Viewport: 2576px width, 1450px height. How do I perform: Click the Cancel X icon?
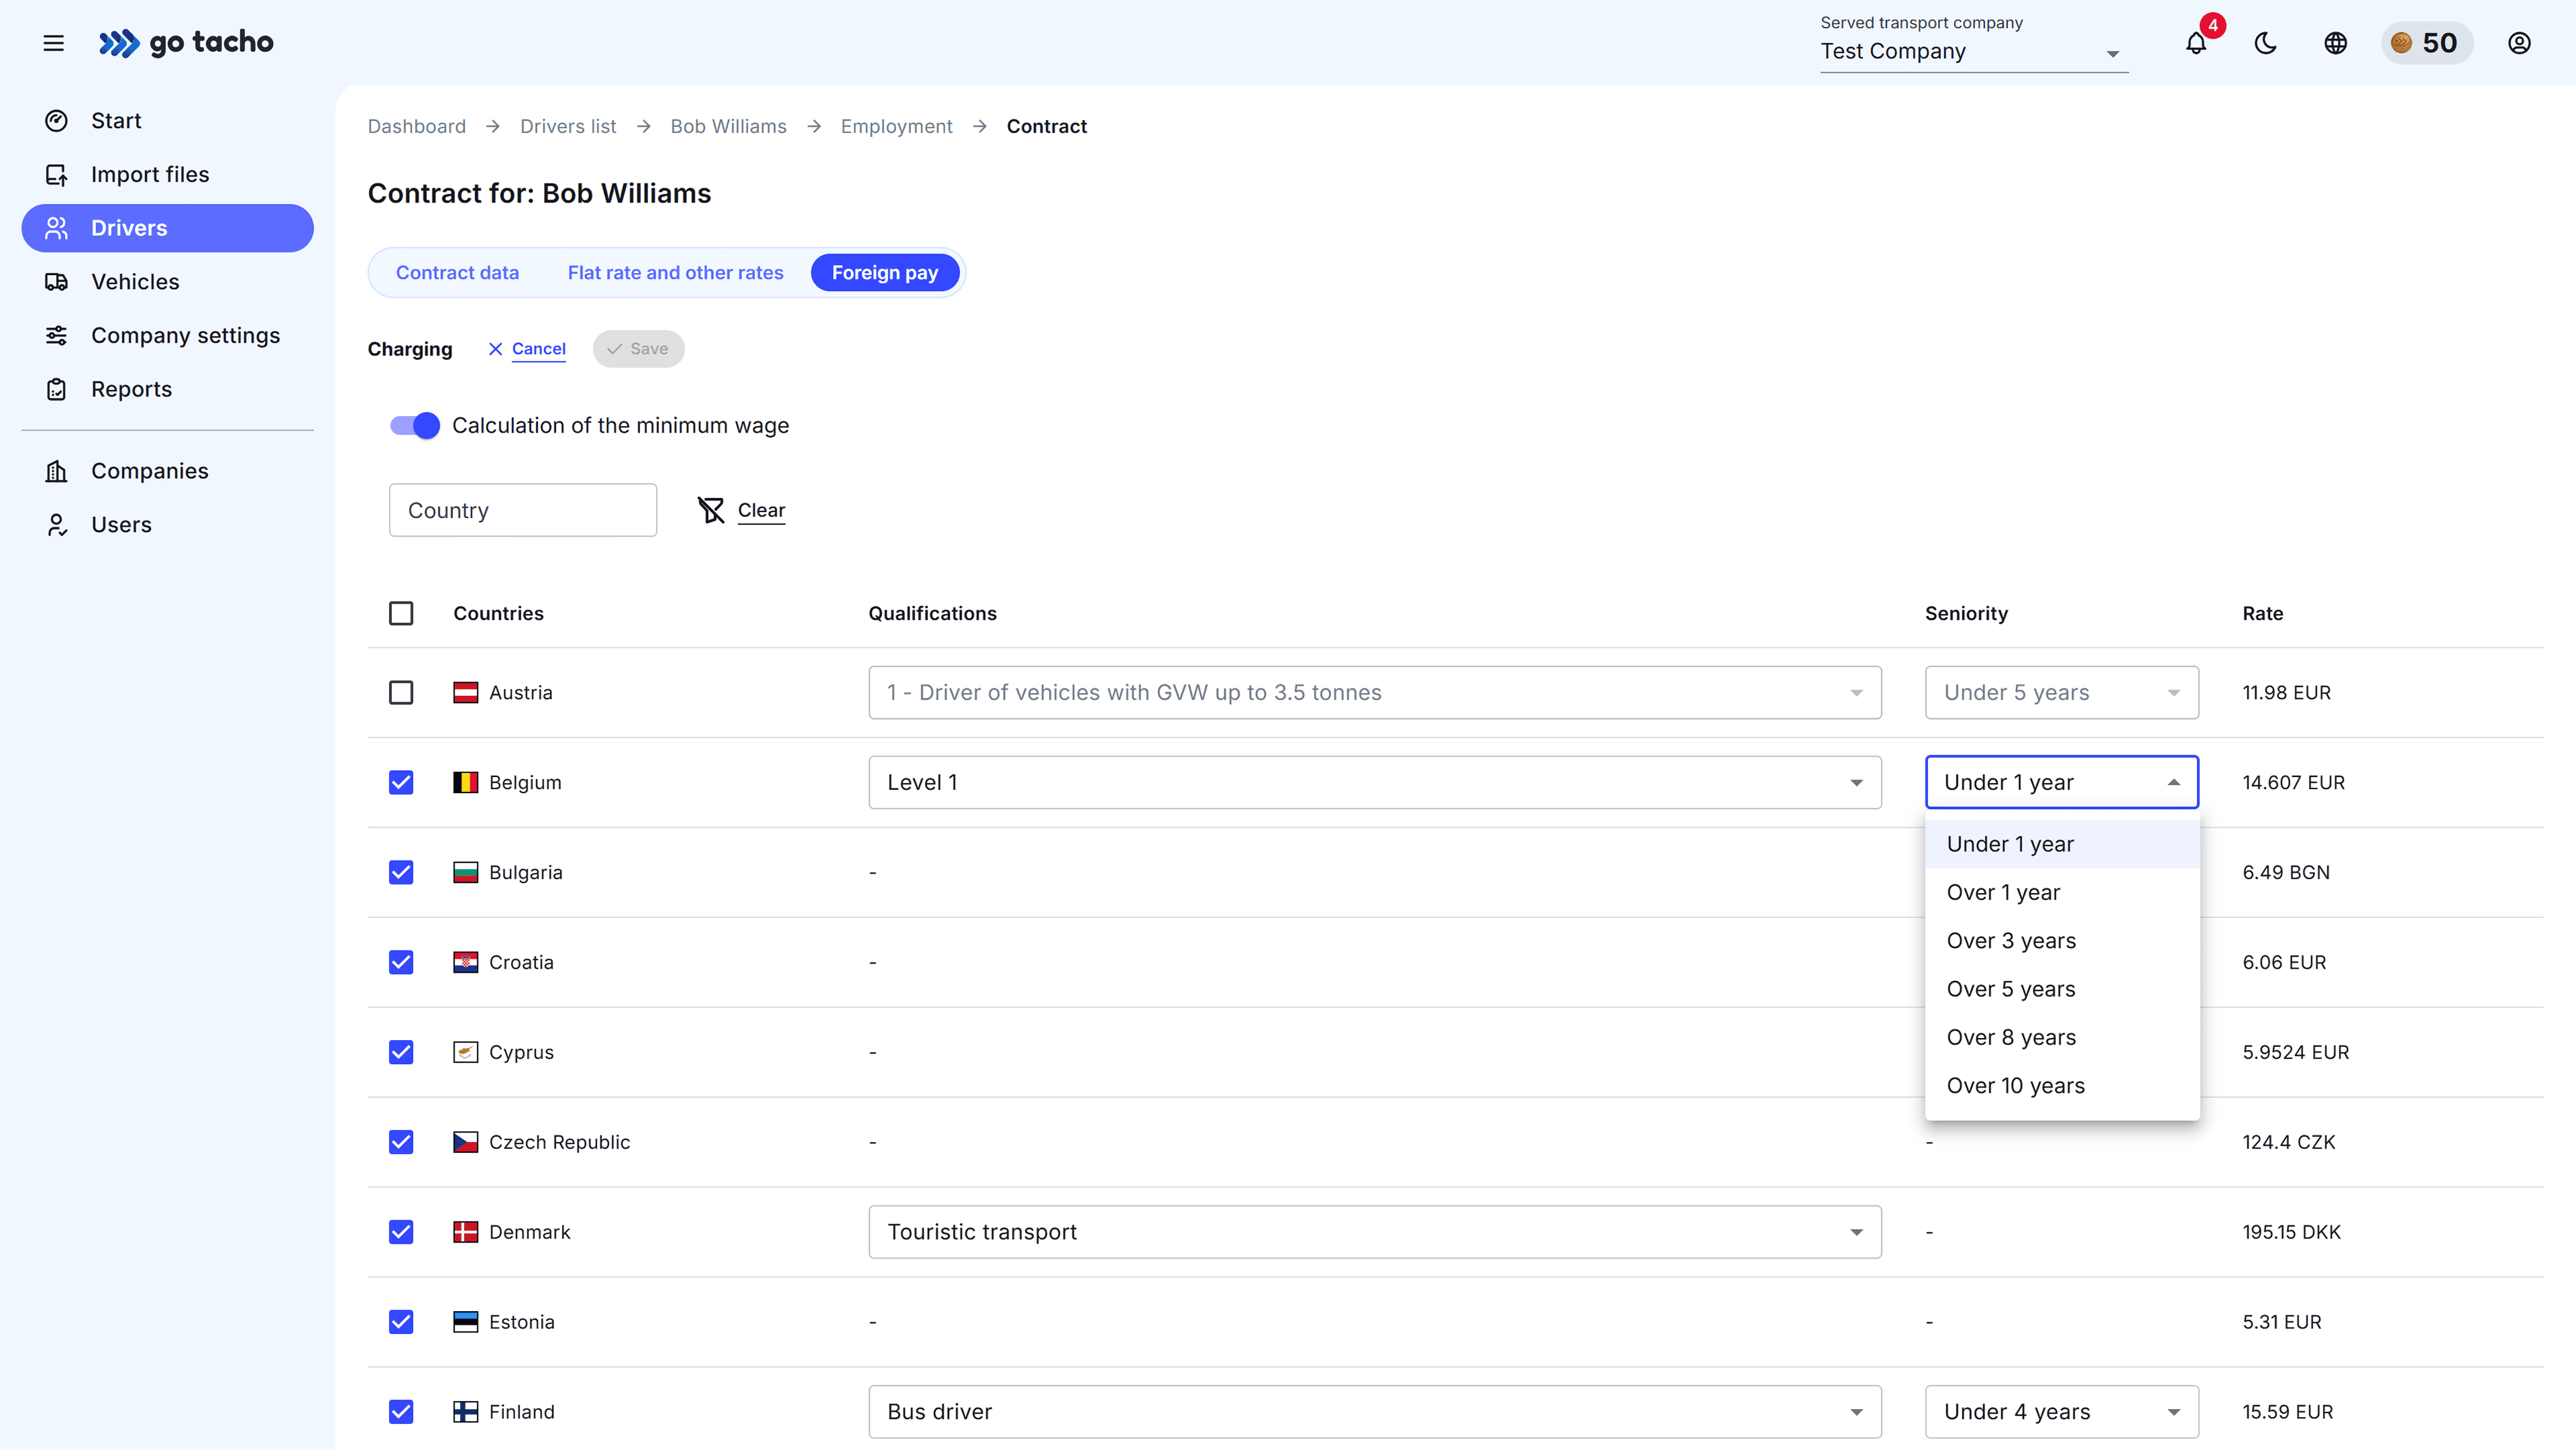pos(495,349)
